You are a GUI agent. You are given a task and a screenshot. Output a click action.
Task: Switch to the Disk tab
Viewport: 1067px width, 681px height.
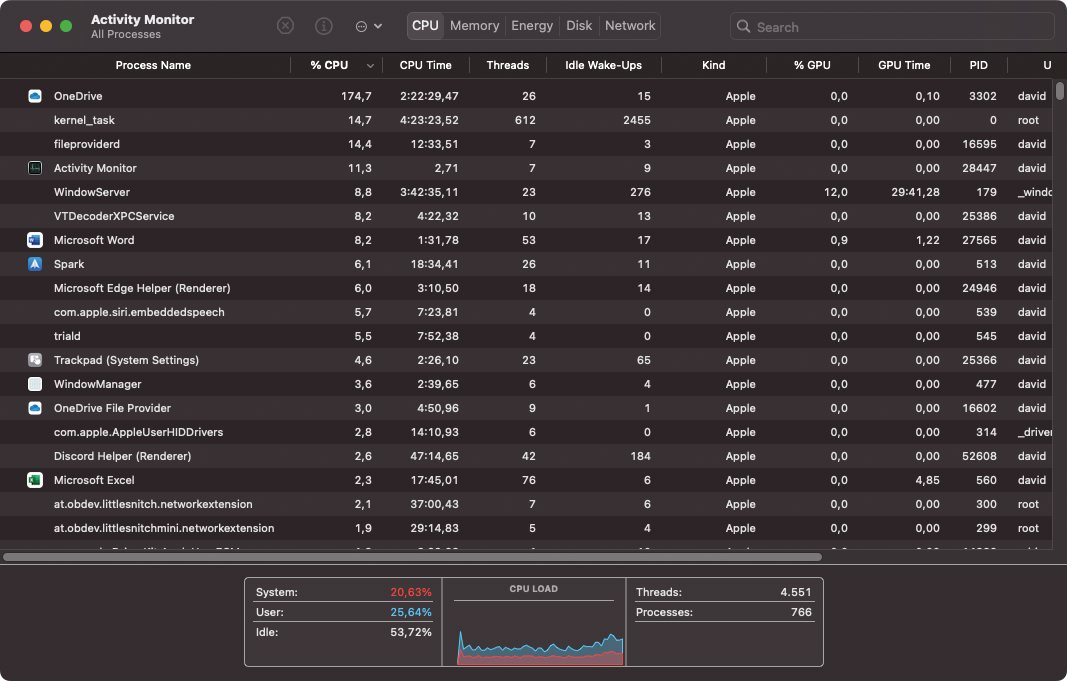(x=579, y=26)
